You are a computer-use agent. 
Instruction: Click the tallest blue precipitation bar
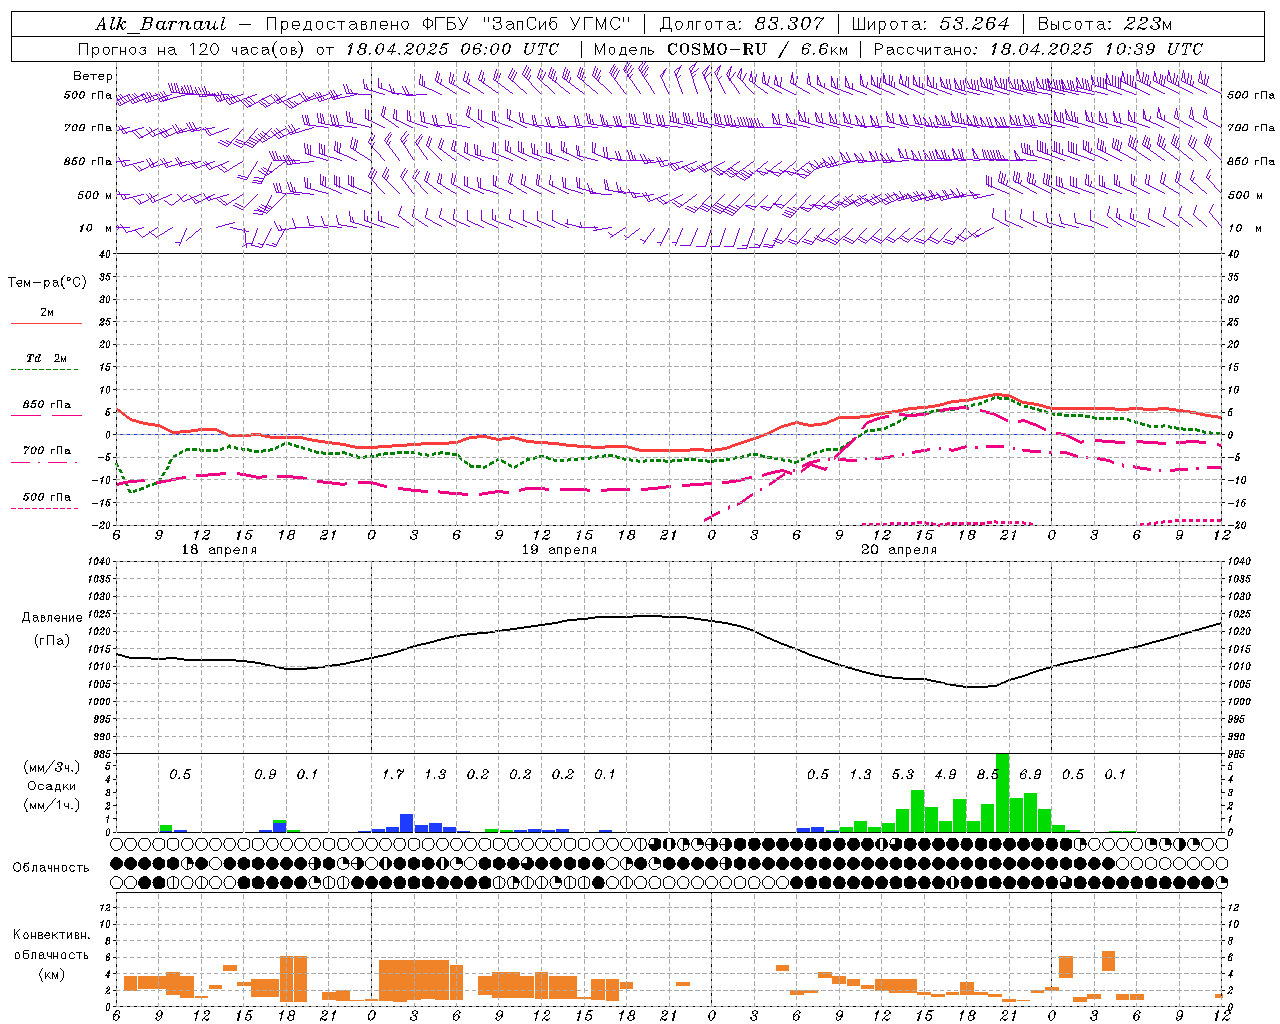point(407,823)
